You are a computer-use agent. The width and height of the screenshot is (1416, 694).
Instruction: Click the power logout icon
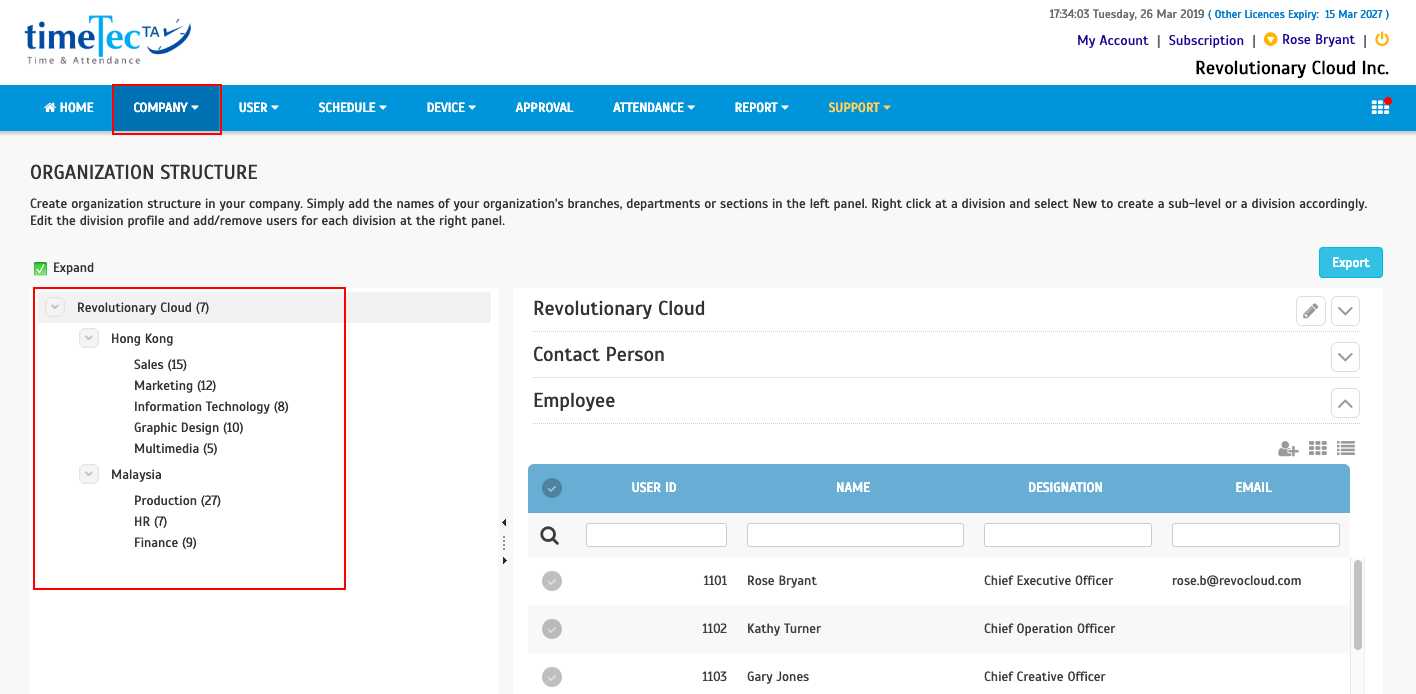(x=1382, y=39)
